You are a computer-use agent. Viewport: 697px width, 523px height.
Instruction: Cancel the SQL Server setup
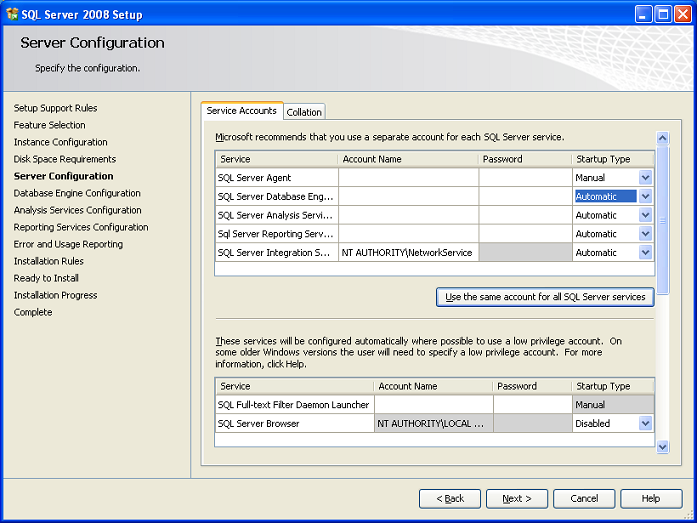[x=584, y=499]
